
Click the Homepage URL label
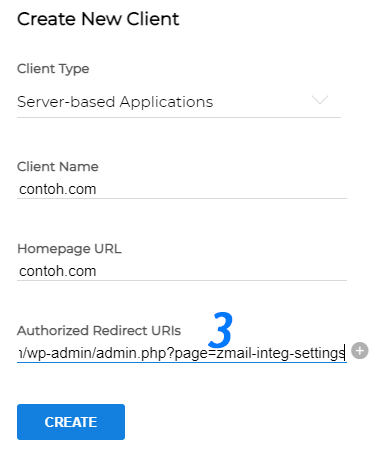[69, 249]
